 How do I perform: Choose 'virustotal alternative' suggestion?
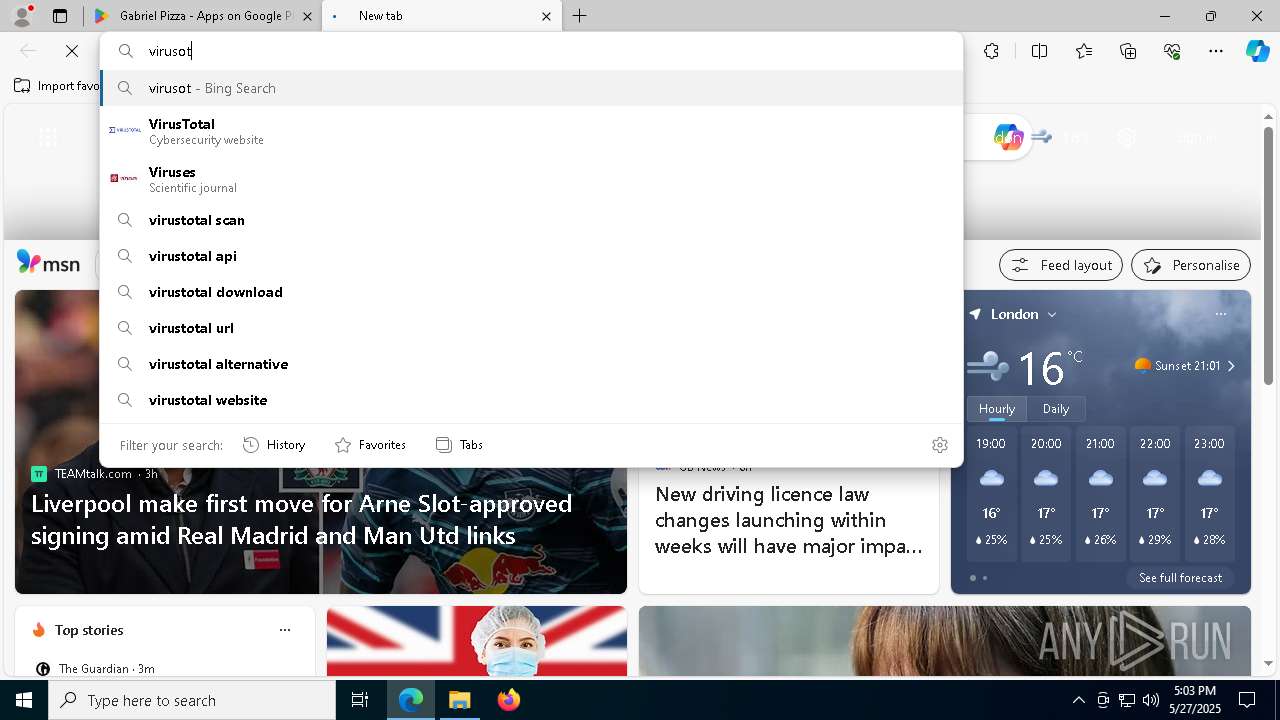[x=531, y=364]
